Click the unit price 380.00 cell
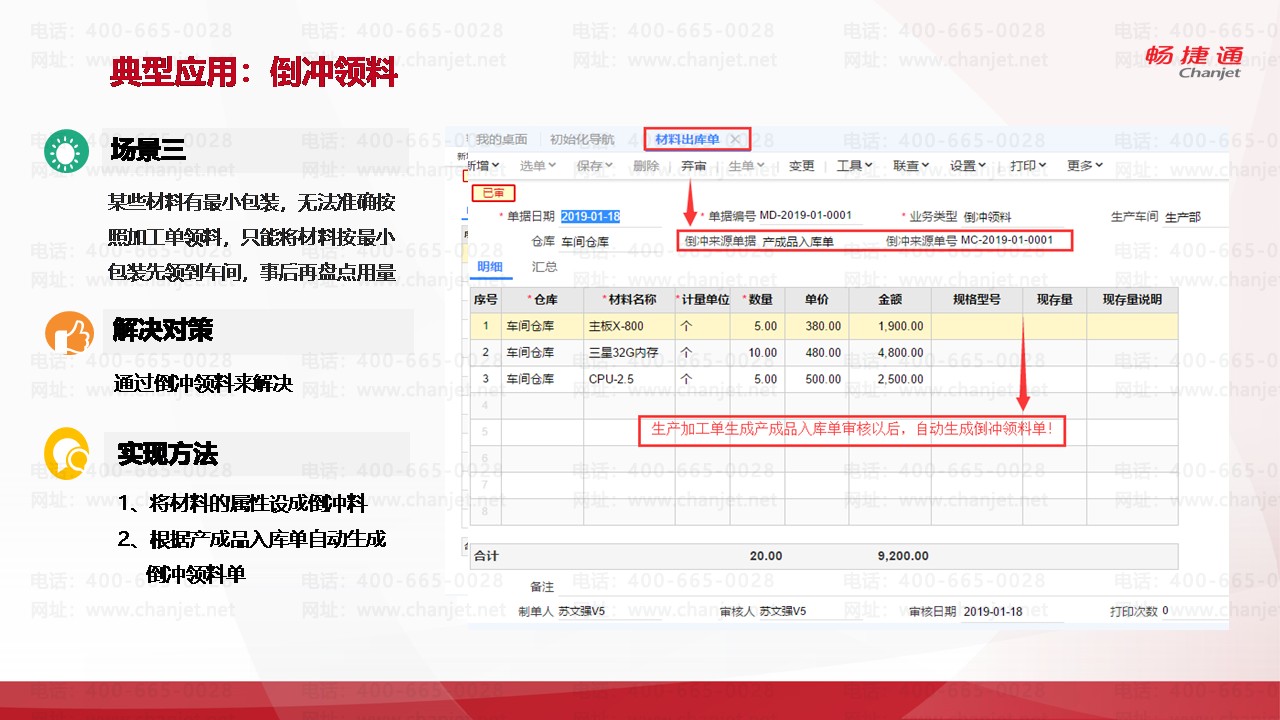The height and width of the screenshot is (720, 1280). (817, 326)
